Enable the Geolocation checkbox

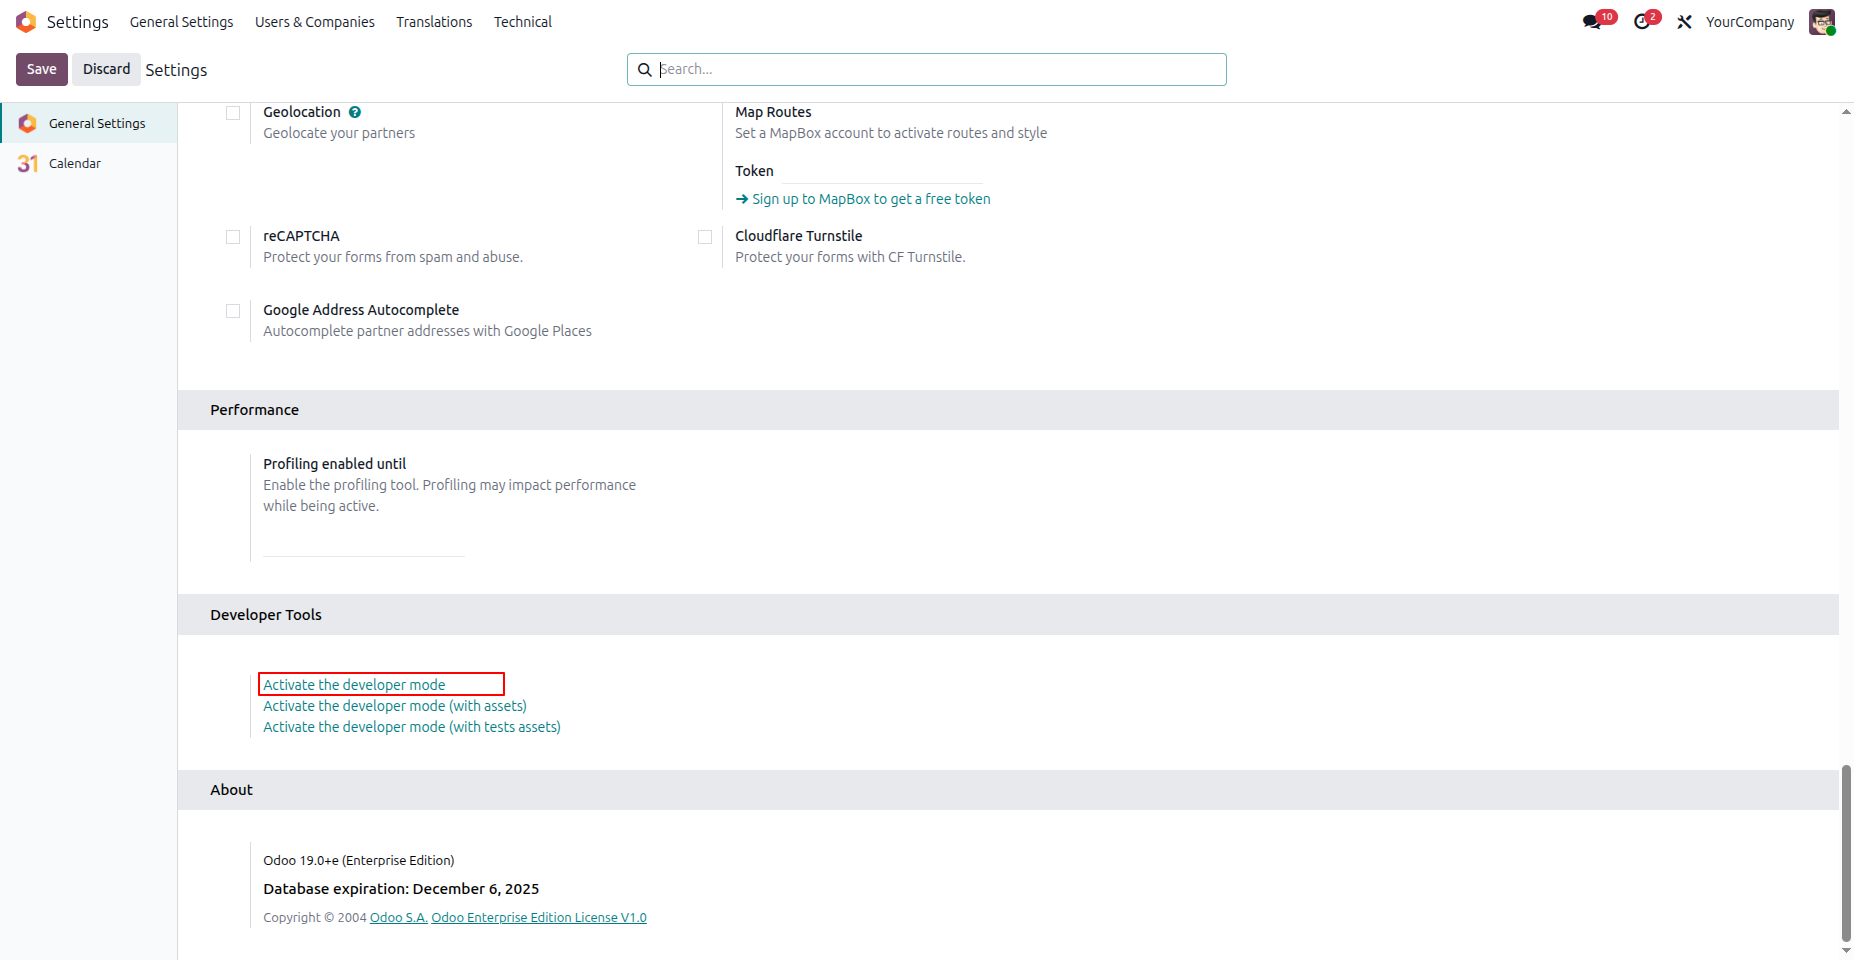[233, 113]
